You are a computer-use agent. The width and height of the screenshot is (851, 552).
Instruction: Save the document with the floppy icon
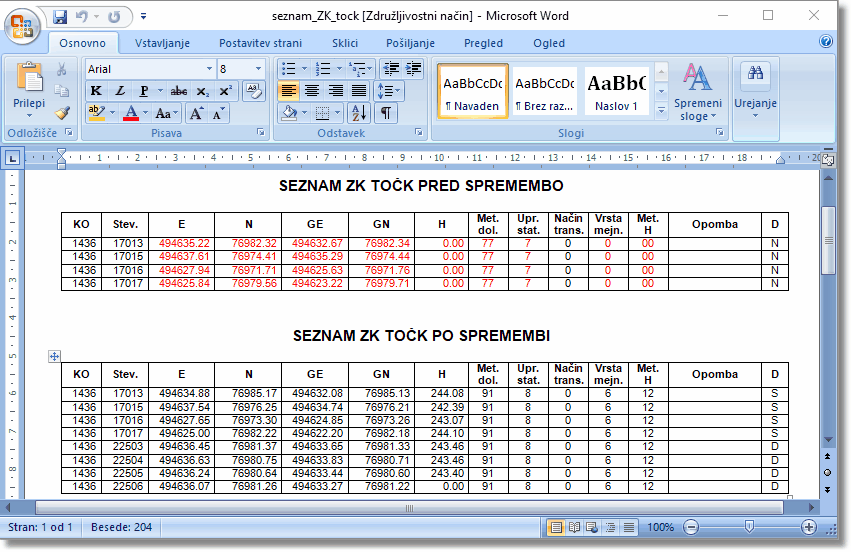(x=60, y=17)
